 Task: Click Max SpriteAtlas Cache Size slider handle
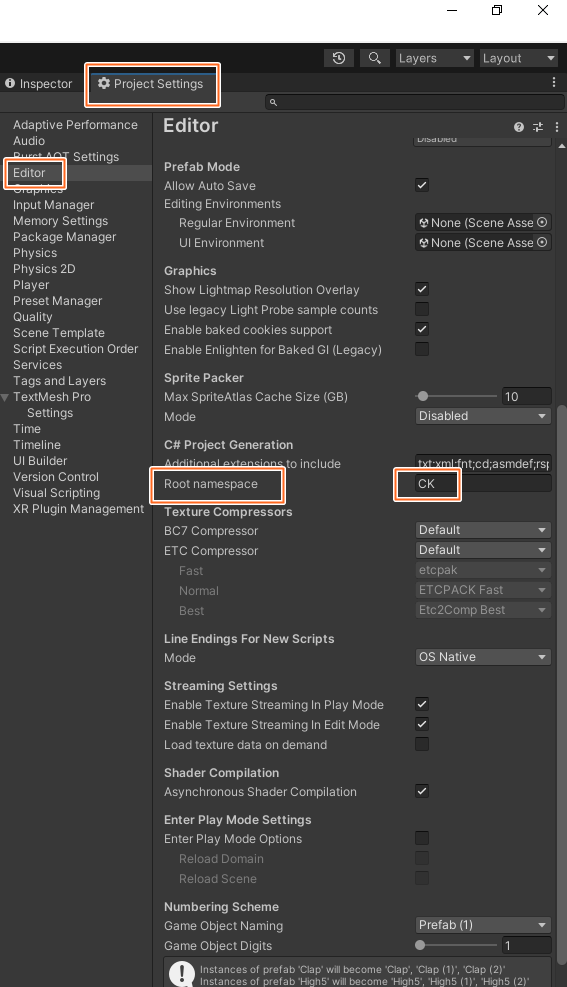tap(423, 396)
